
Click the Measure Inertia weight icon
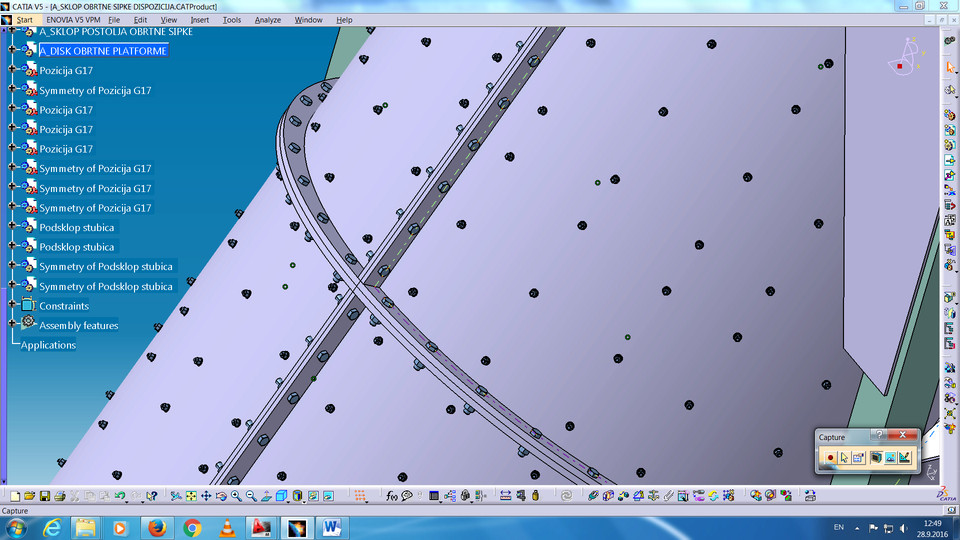click(536, 496)
